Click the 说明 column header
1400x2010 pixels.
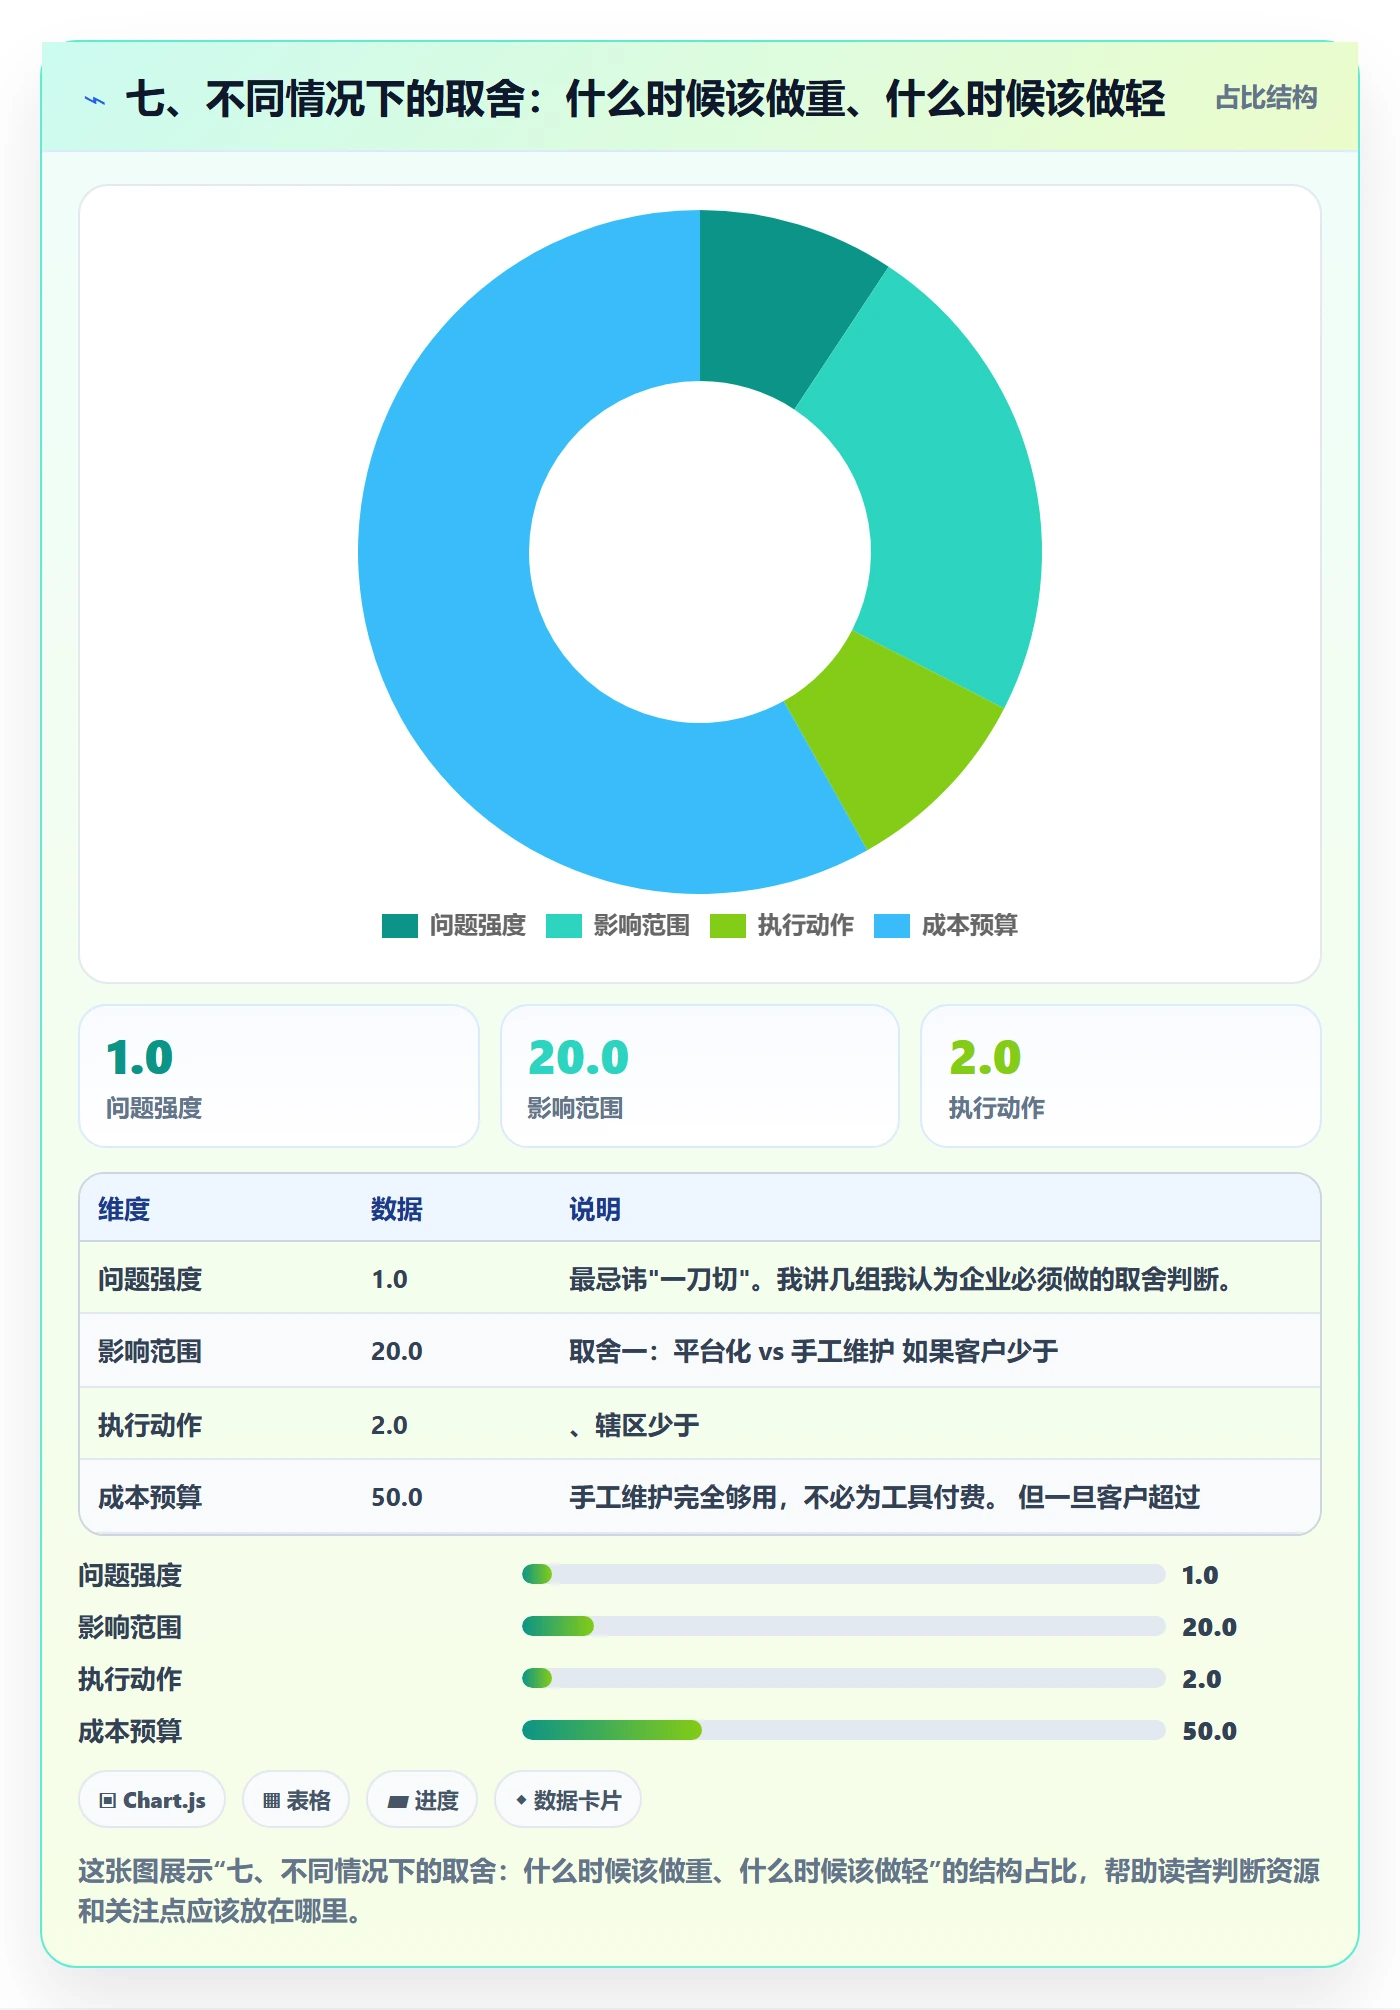tap(595, 1209)
